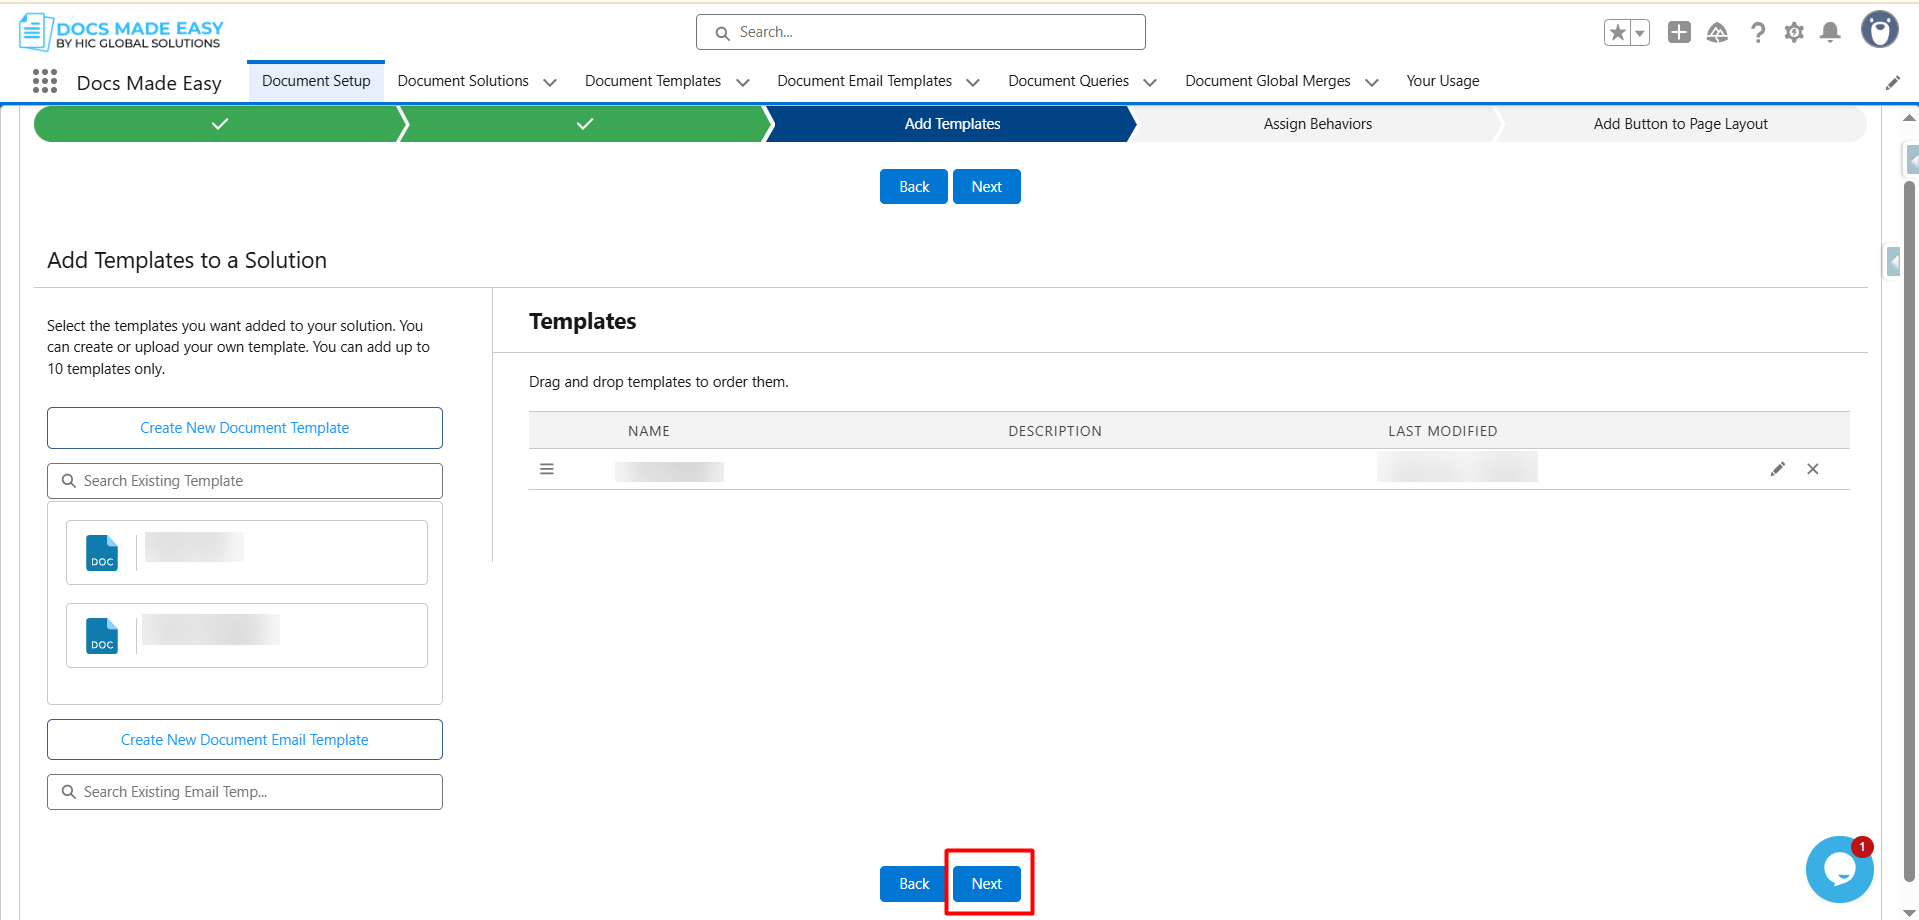Select the Add Templates progress step

pos(952,124)
